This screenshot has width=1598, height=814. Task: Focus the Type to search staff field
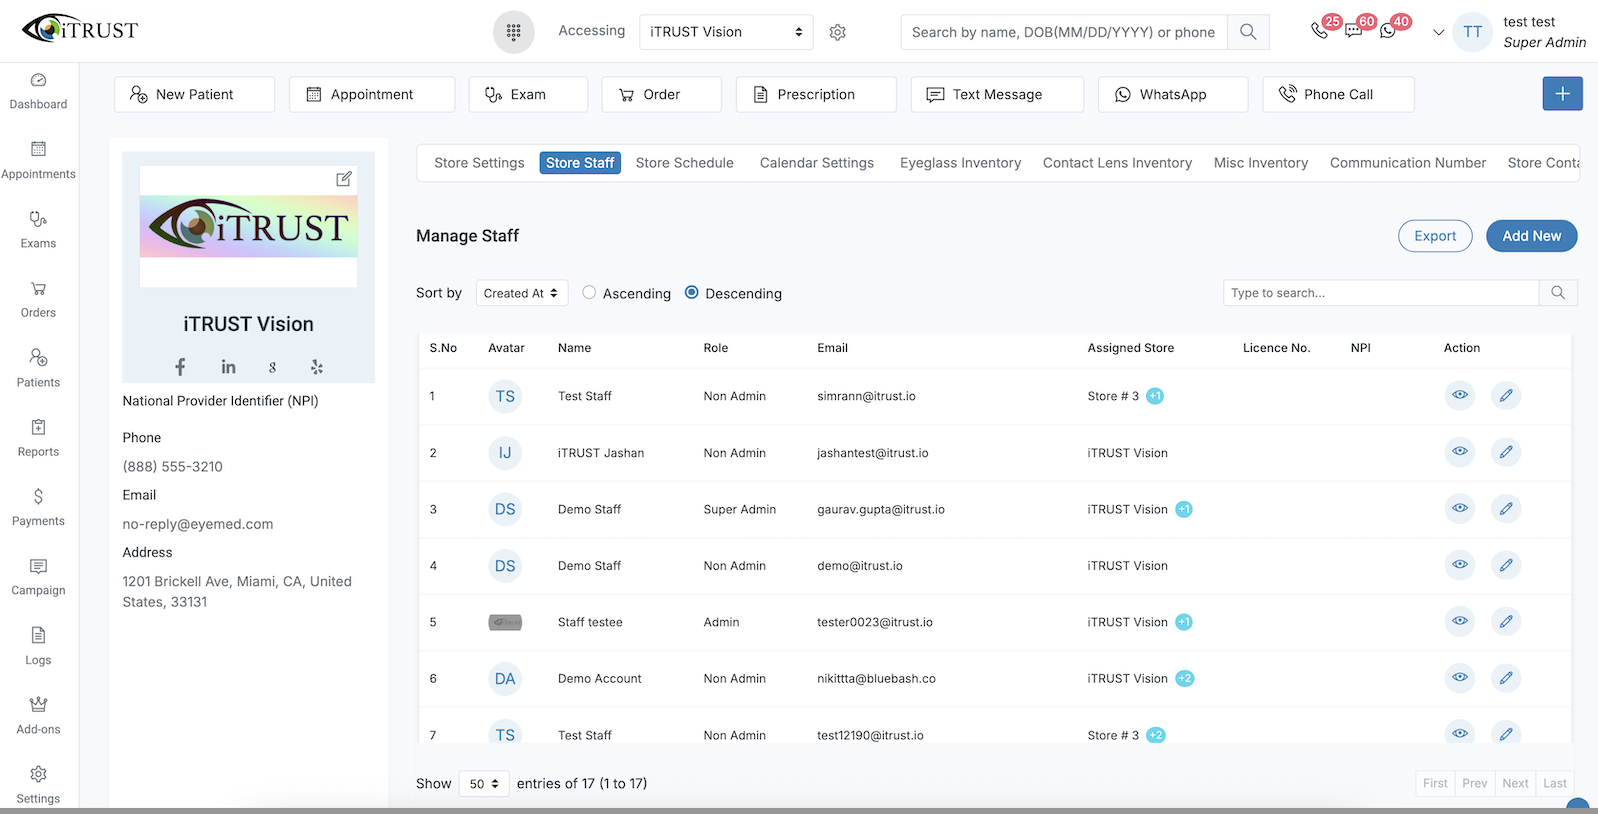click(x=1381, y=293)
